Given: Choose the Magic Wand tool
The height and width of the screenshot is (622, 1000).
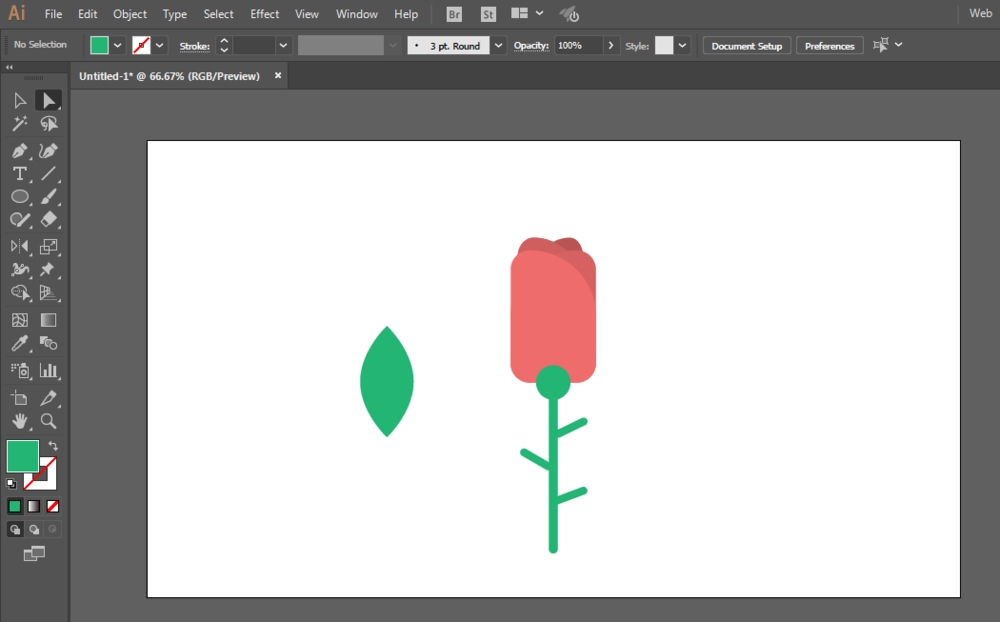Looking at the screenshot, I should click(x=19, y=124).
